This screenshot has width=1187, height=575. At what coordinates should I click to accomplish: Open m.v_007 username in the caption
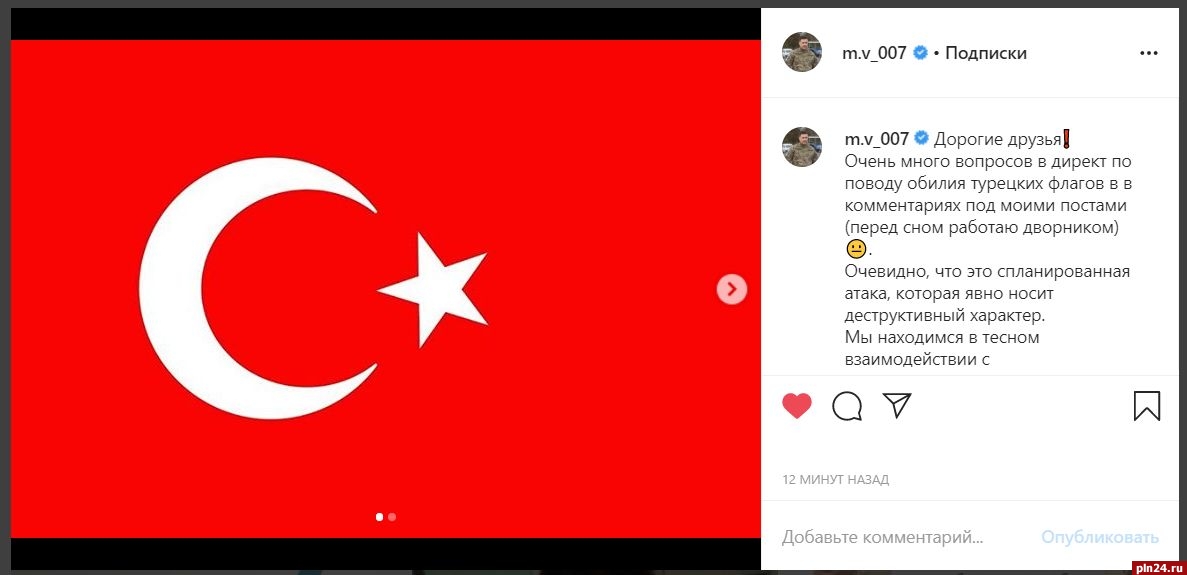[877, 139]
